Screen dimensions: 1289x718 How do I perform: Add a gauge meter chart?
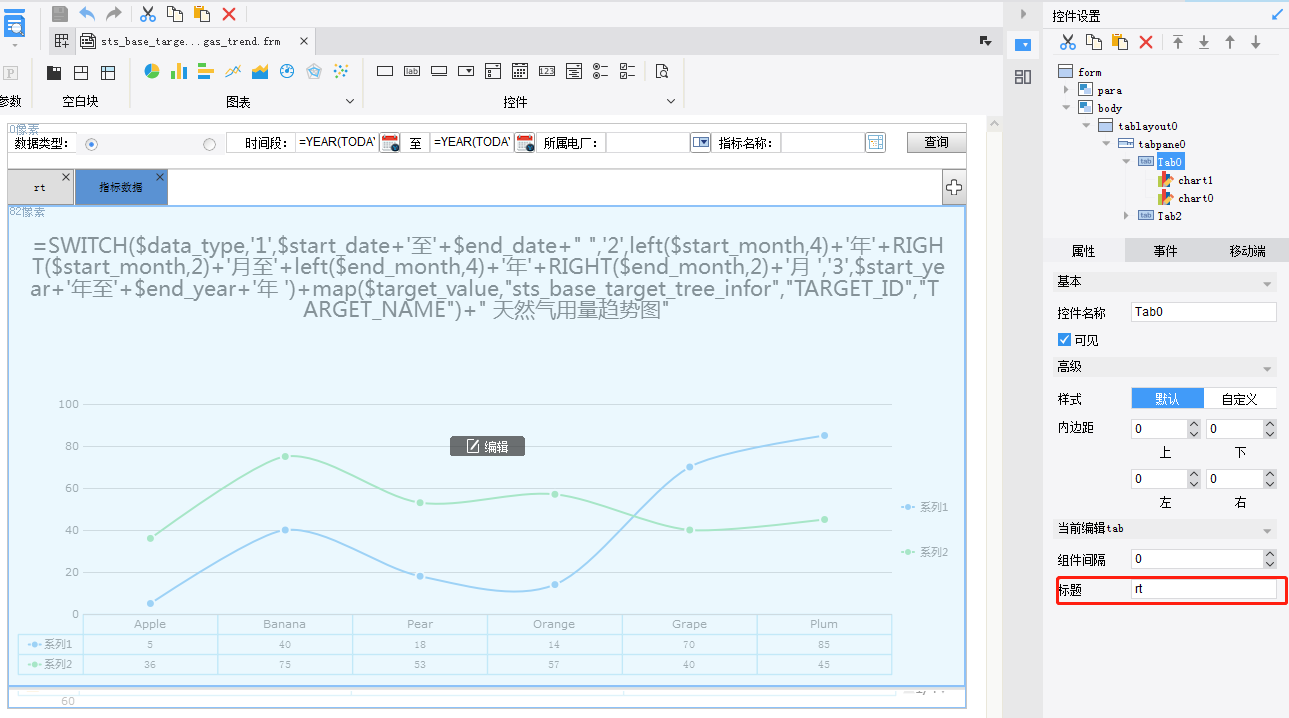[287, 71]
